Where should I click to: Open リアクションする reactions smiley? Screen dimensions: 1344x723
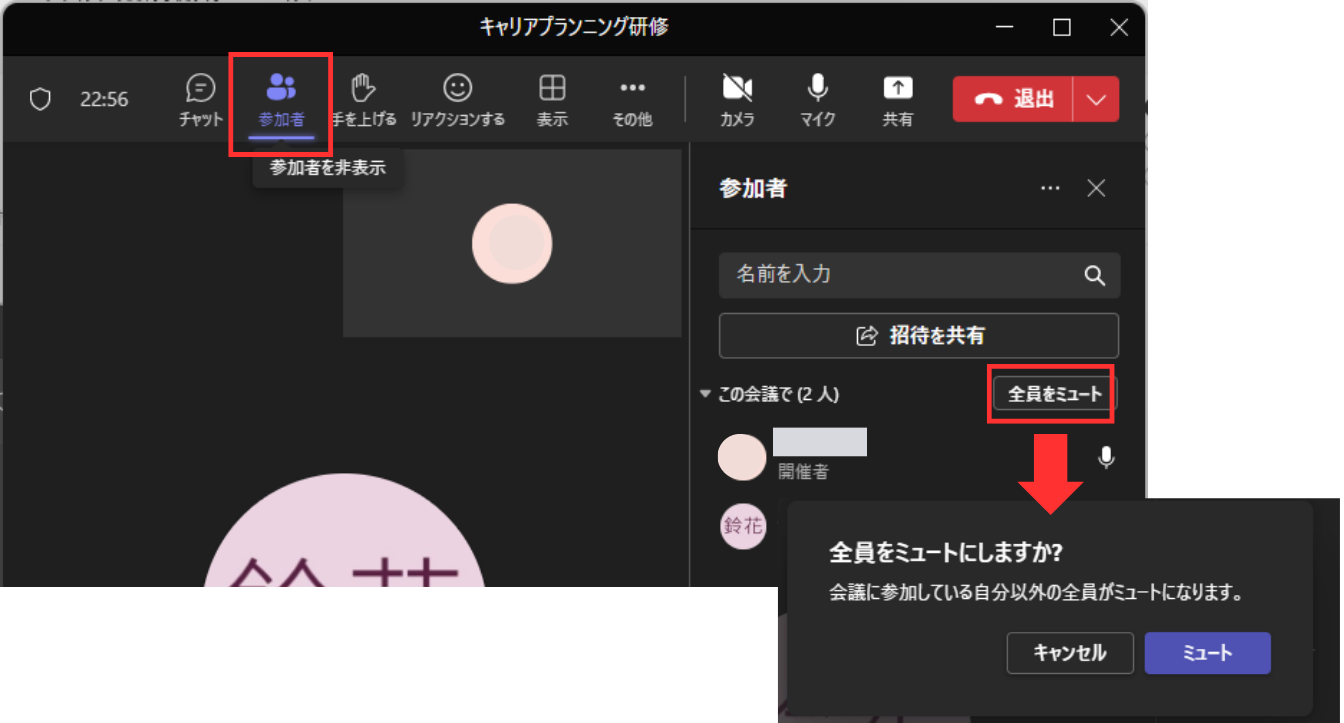457,90
